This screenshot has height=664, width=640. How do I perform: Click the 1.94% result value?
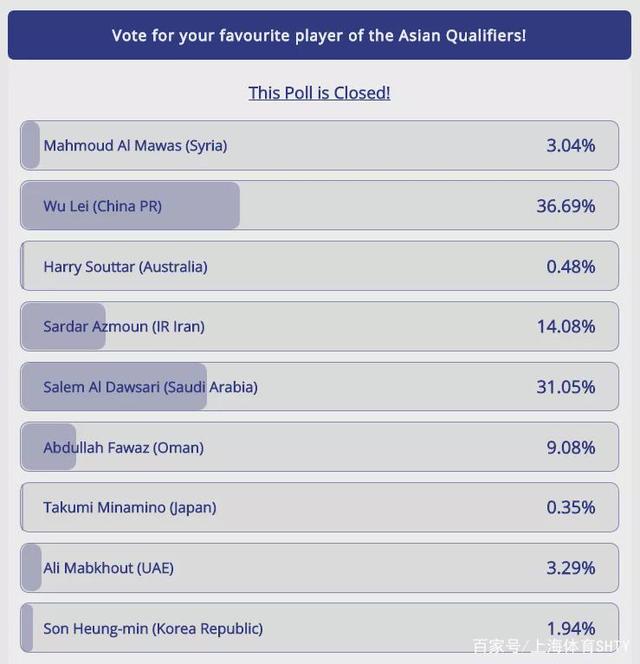pyautogui.click(x=570, y=629)
